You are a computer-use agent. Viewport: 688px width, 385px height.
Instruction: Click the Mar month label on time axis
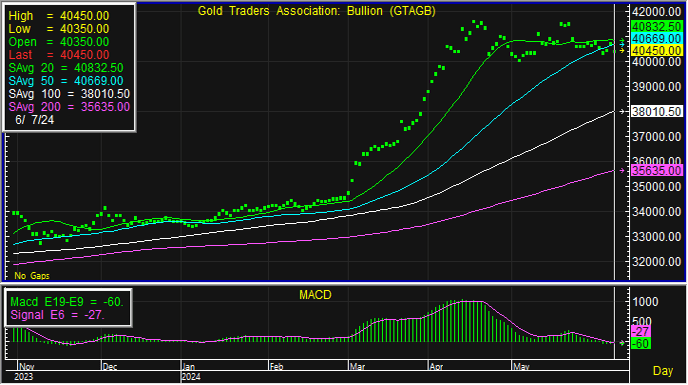tap(358, 367)
